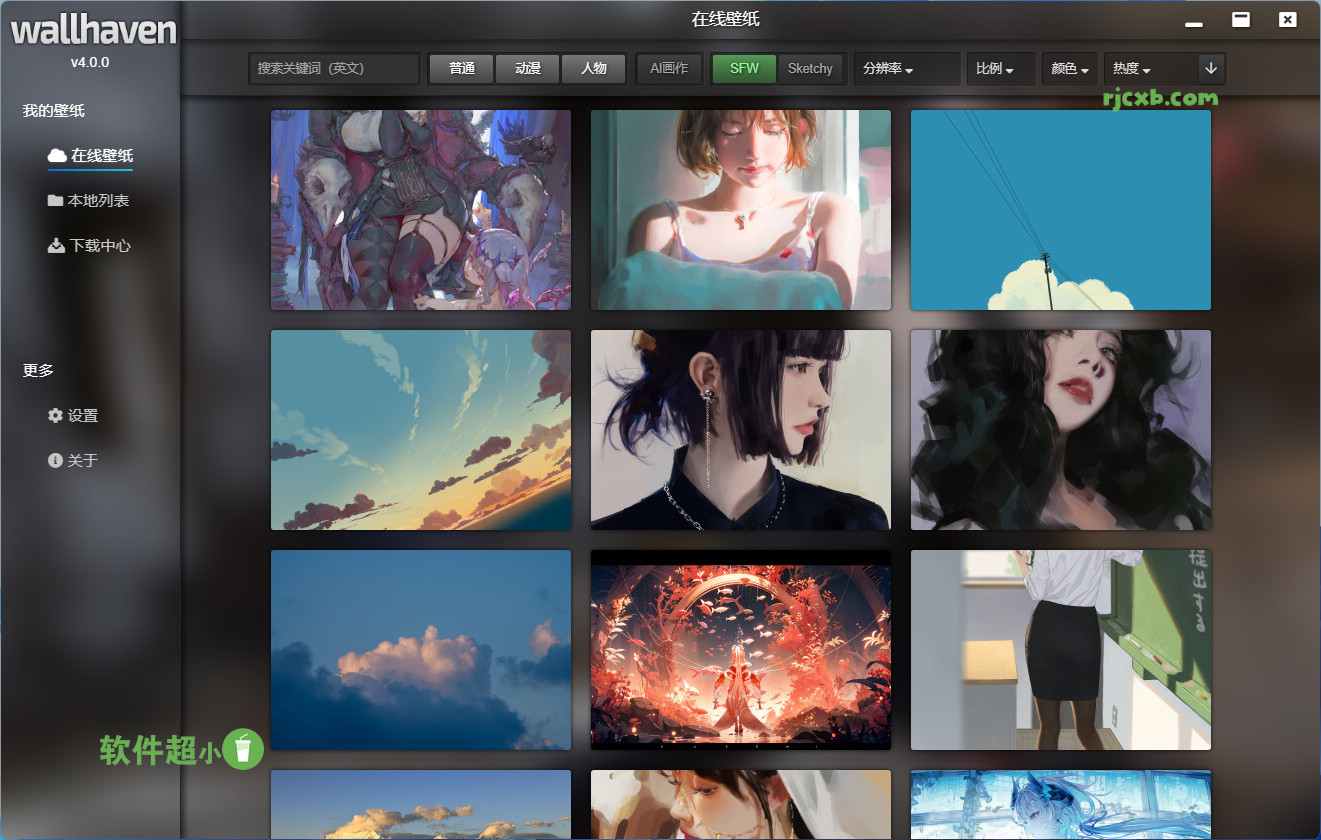Toggle sort order with the down arrow
Viewport: 1321px width, 840px height.
tap(1211, 68)
